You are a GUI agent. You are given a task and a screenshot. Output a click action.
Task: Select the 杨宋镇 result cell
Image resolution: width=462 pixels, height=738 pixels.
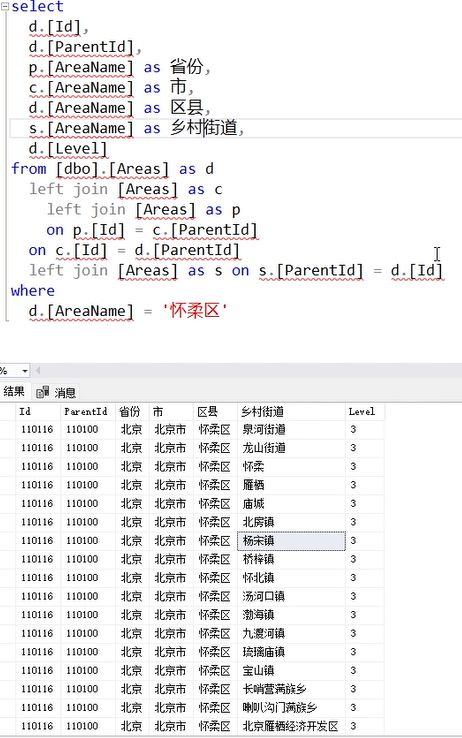coord(291,541)
